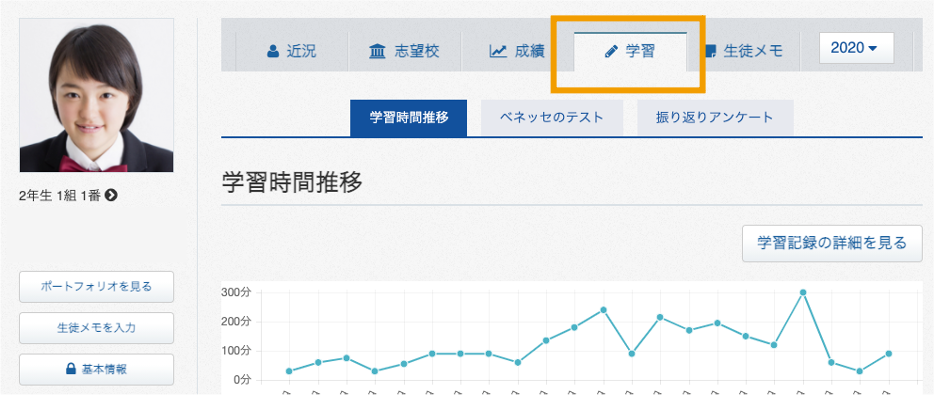Image resolution: width=935 pixels, height=395 pixels.
Task: Click the 学習記録の詳細を見る button
Action: (x=832, y=243)
